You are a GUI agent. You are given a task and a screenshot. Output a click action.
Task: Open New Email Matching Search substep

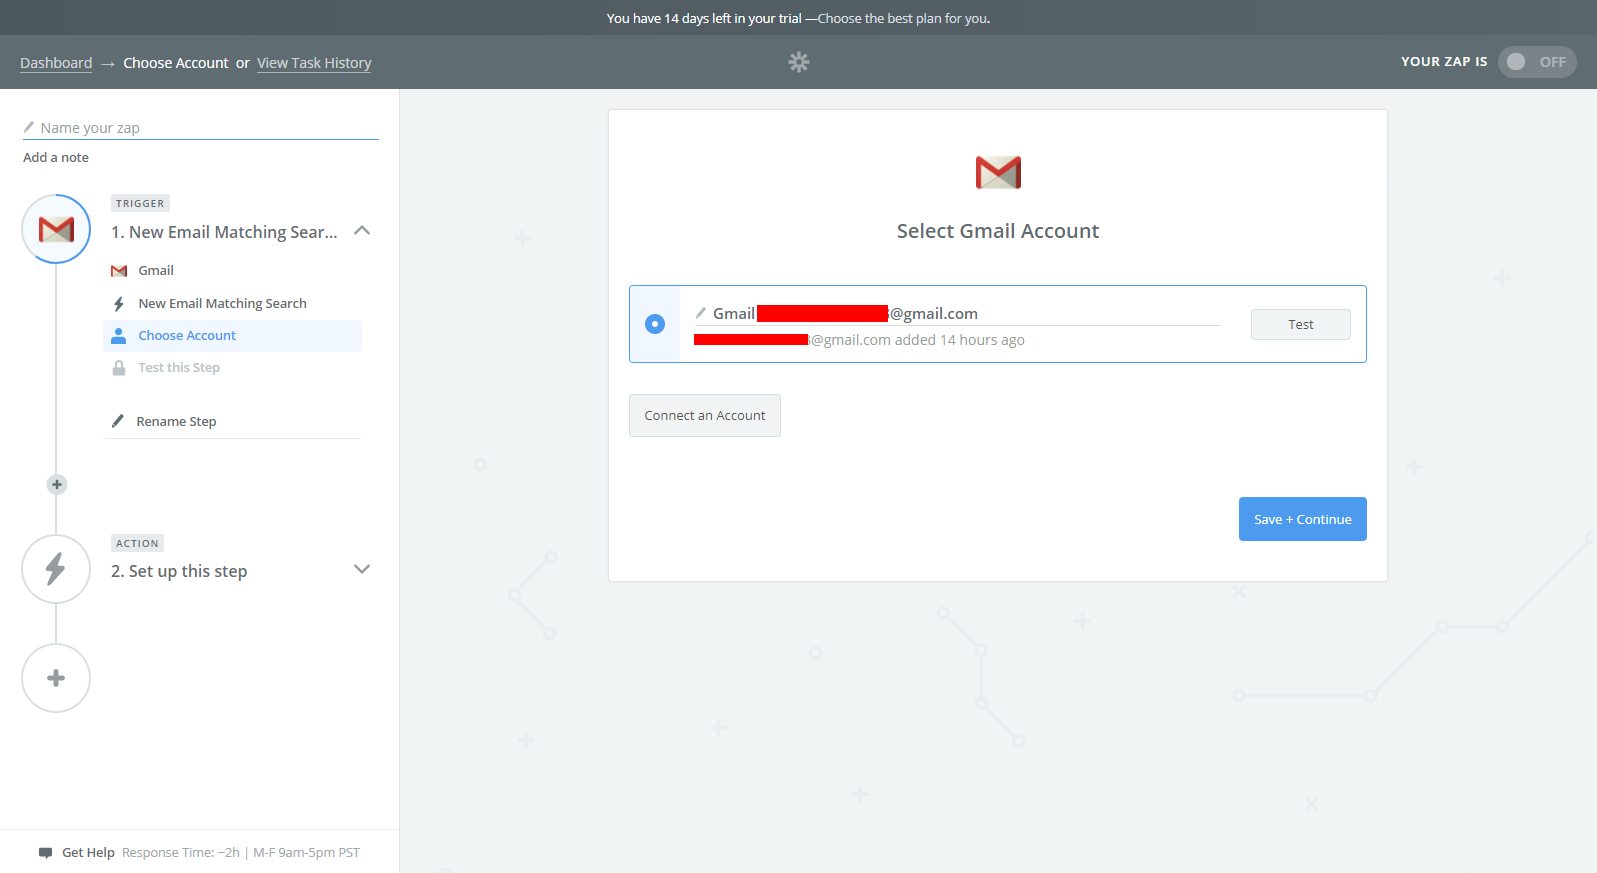(222, 304)
